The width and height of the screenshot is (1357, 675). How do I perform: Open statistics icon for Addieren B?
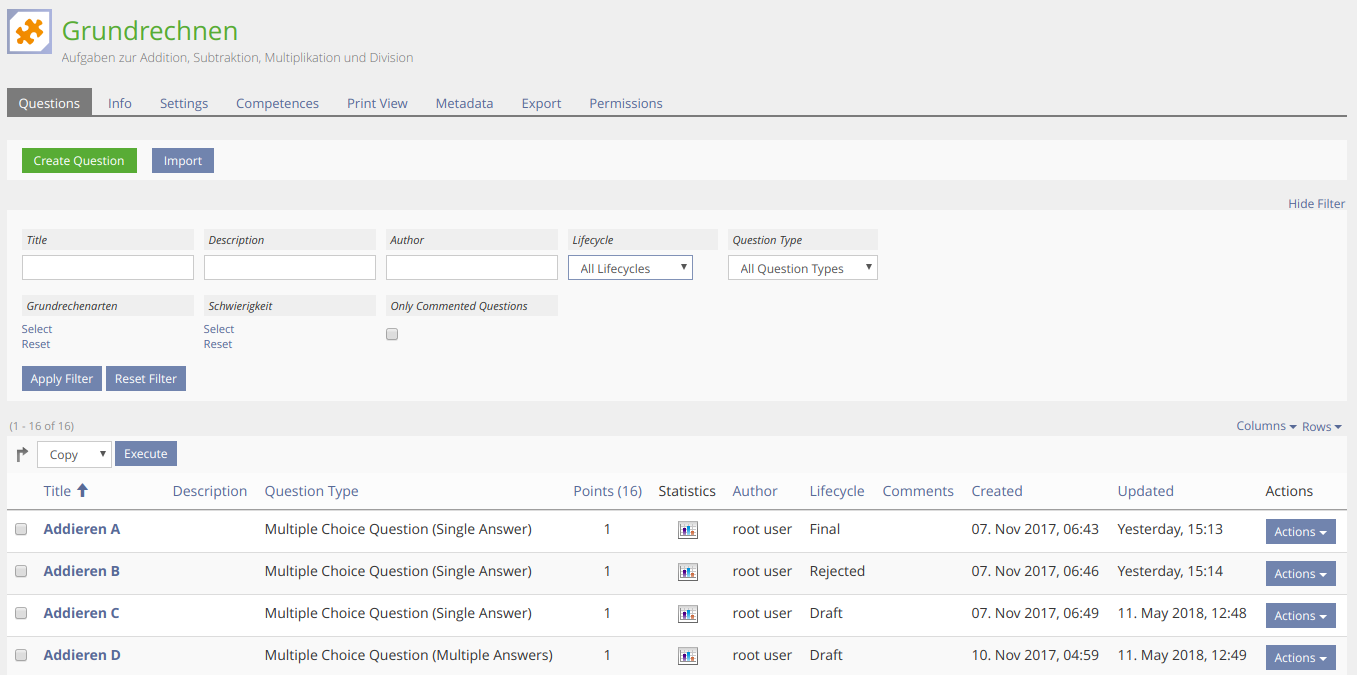tap(687, 572)
